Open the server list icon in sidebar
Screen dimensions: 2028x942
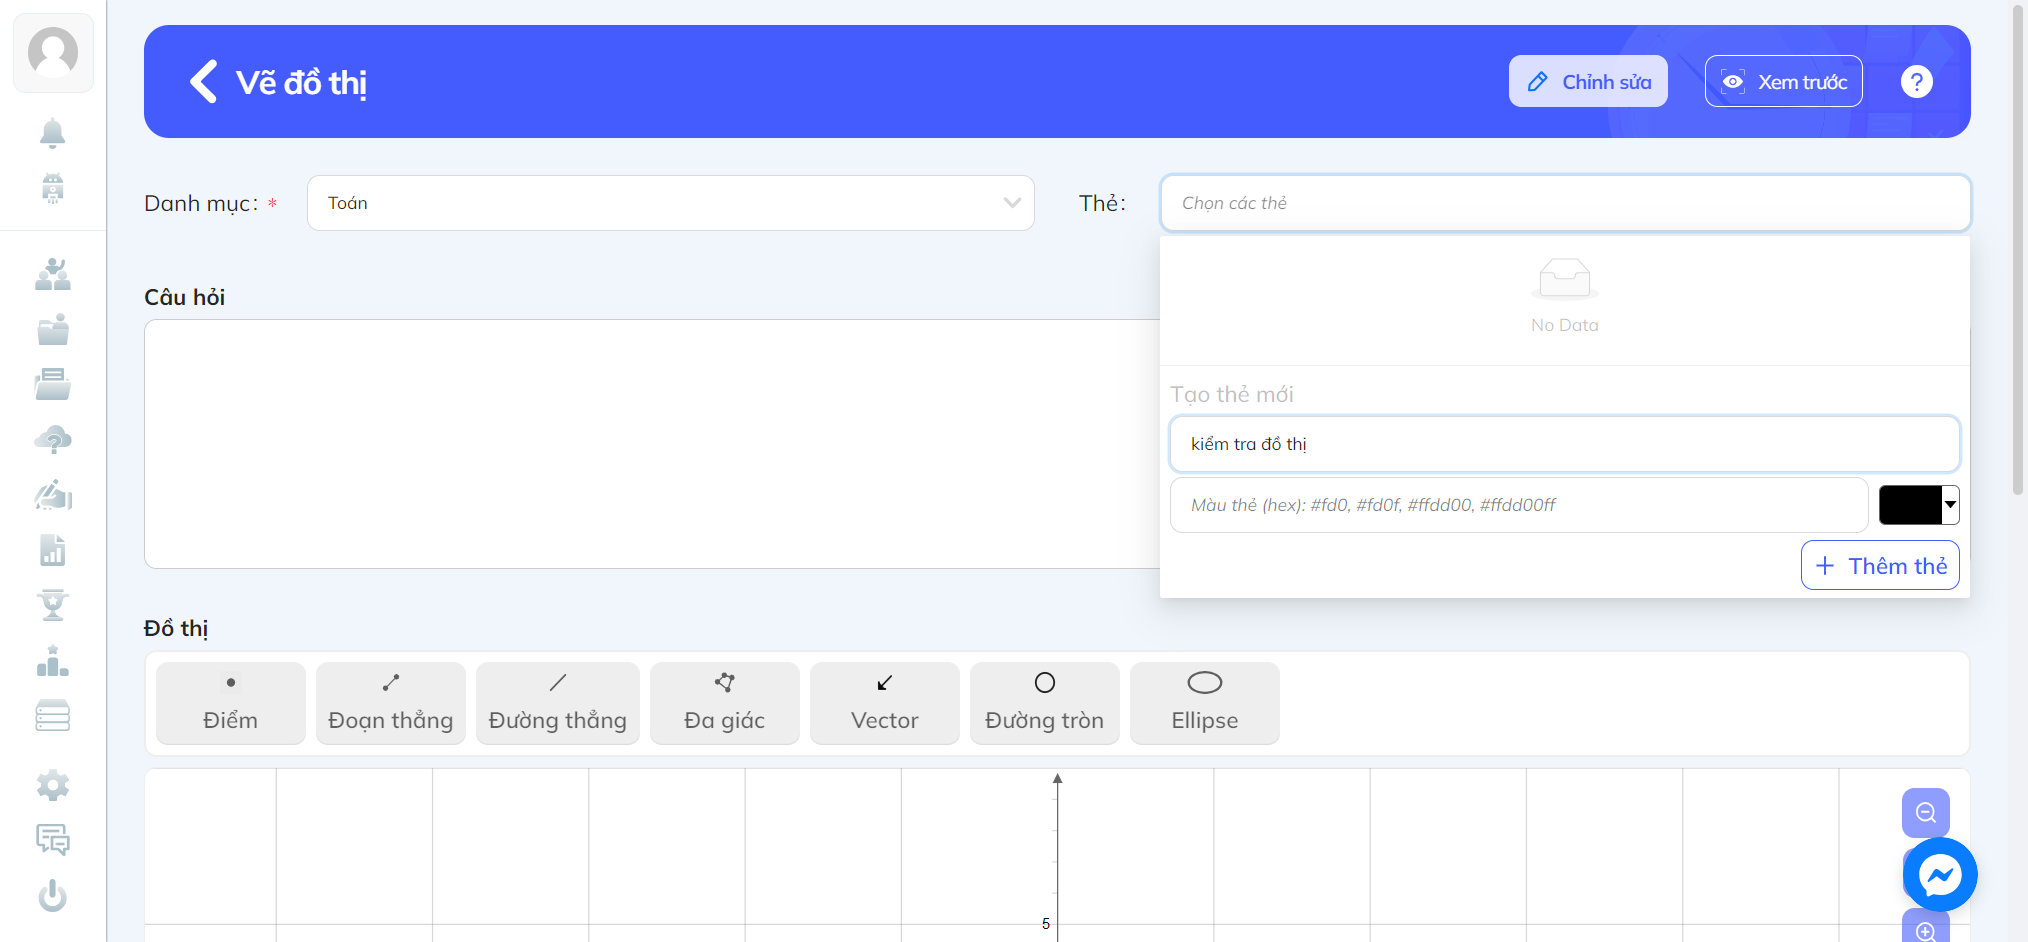coord(53,715)
